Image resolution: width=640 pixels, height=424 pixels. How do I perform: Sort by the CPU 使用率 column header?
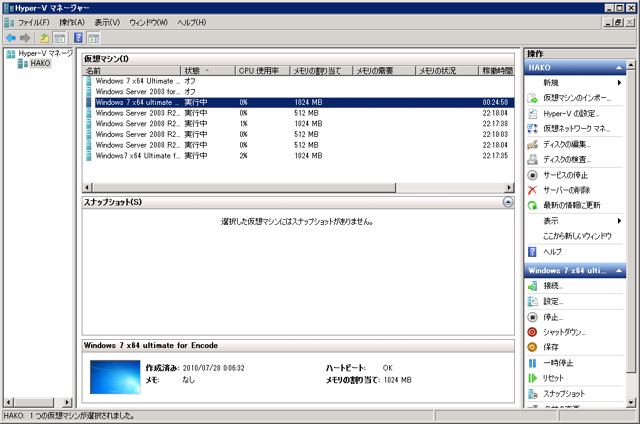262,71
